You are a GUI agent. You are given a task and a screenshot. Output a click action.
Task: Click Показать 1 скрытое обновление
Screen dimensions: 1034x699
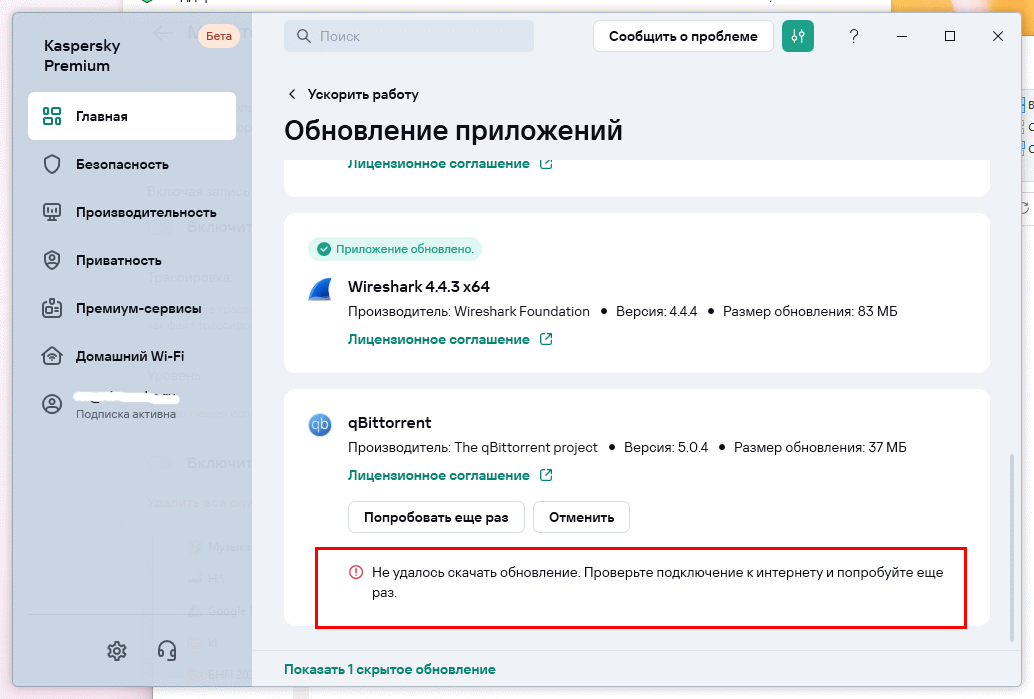pyautogui.click(x=390, y=669)
